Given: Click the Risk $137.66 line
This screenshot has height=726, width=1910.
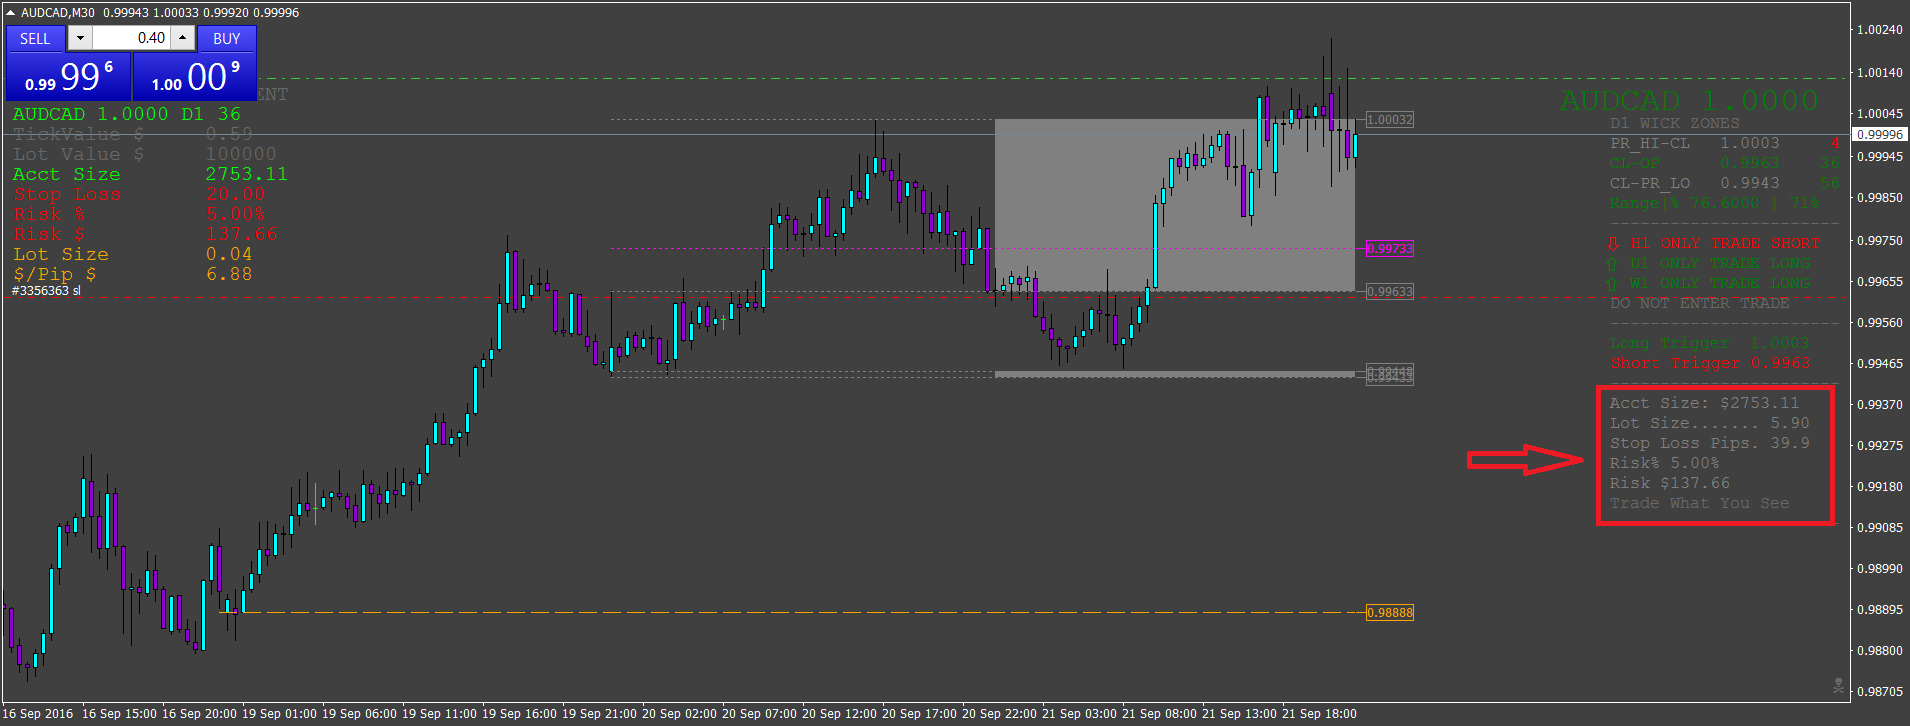Looking at the screenshot, I should (1669, 483).
